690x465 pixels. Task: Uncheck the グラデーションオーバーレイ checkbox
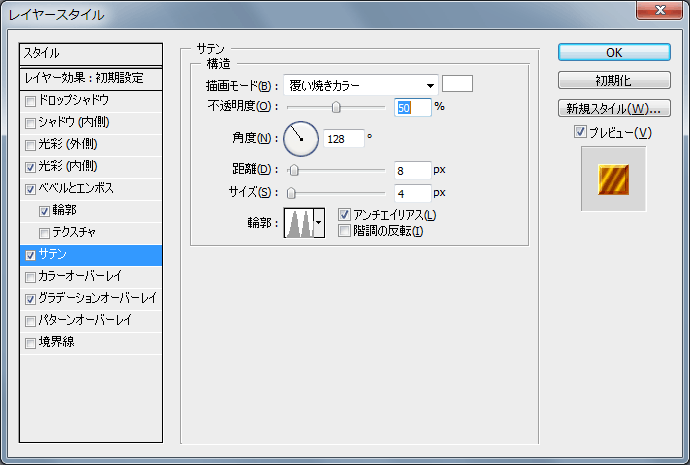[x=30, y=300]
